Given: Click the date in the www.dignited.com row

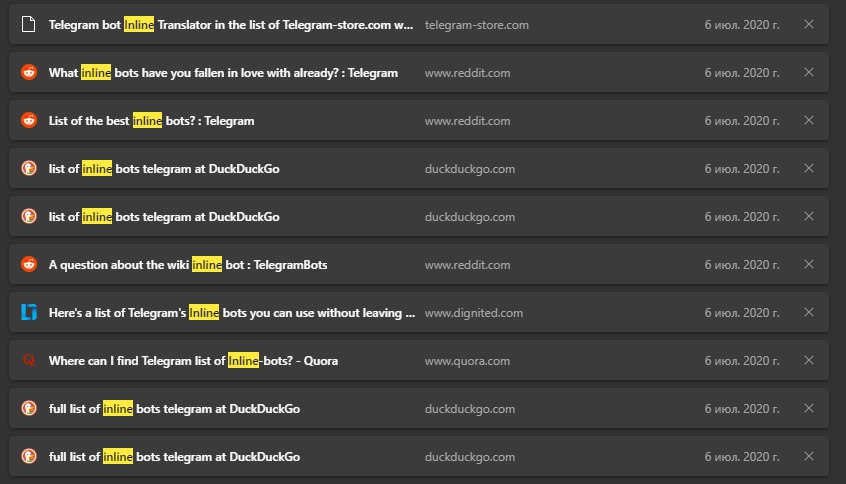Looking at the screenshot, I should click(x=742, y=313).
